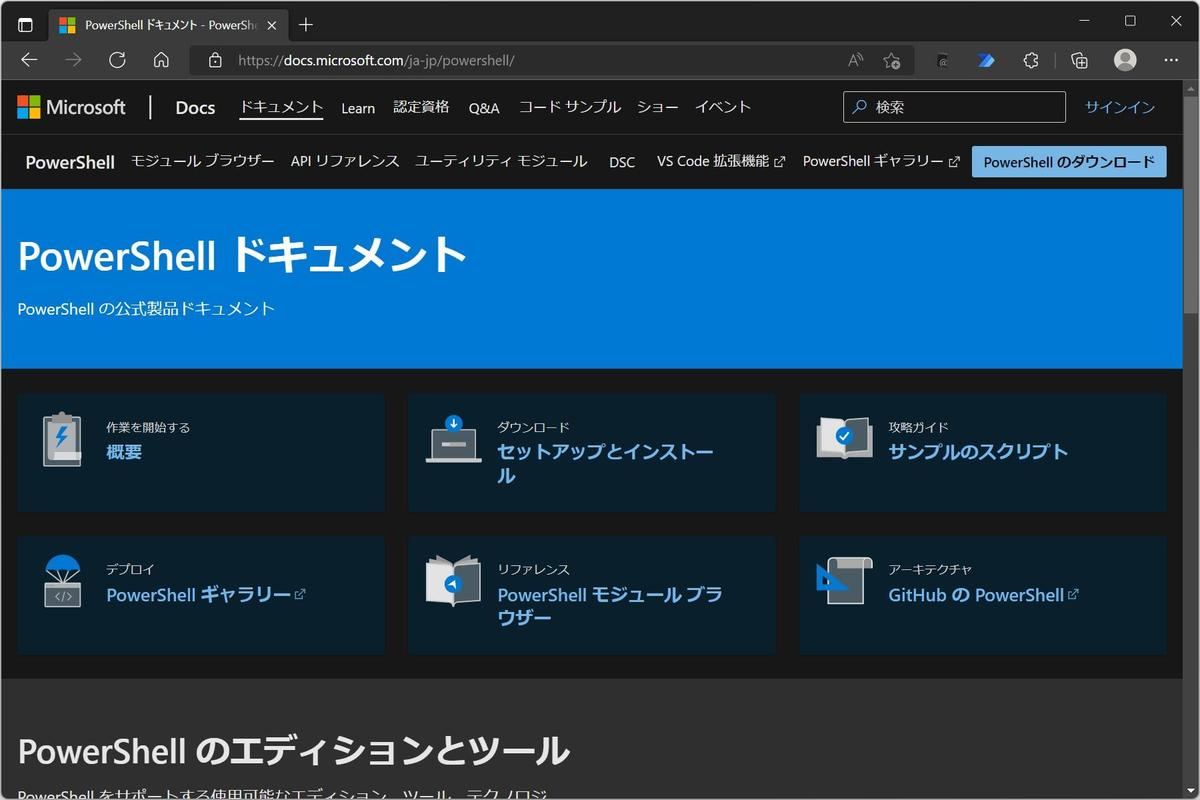Open browser Settings and more menu
This screenshot has width=1200, height=800.
click(x=1173, y=60)
